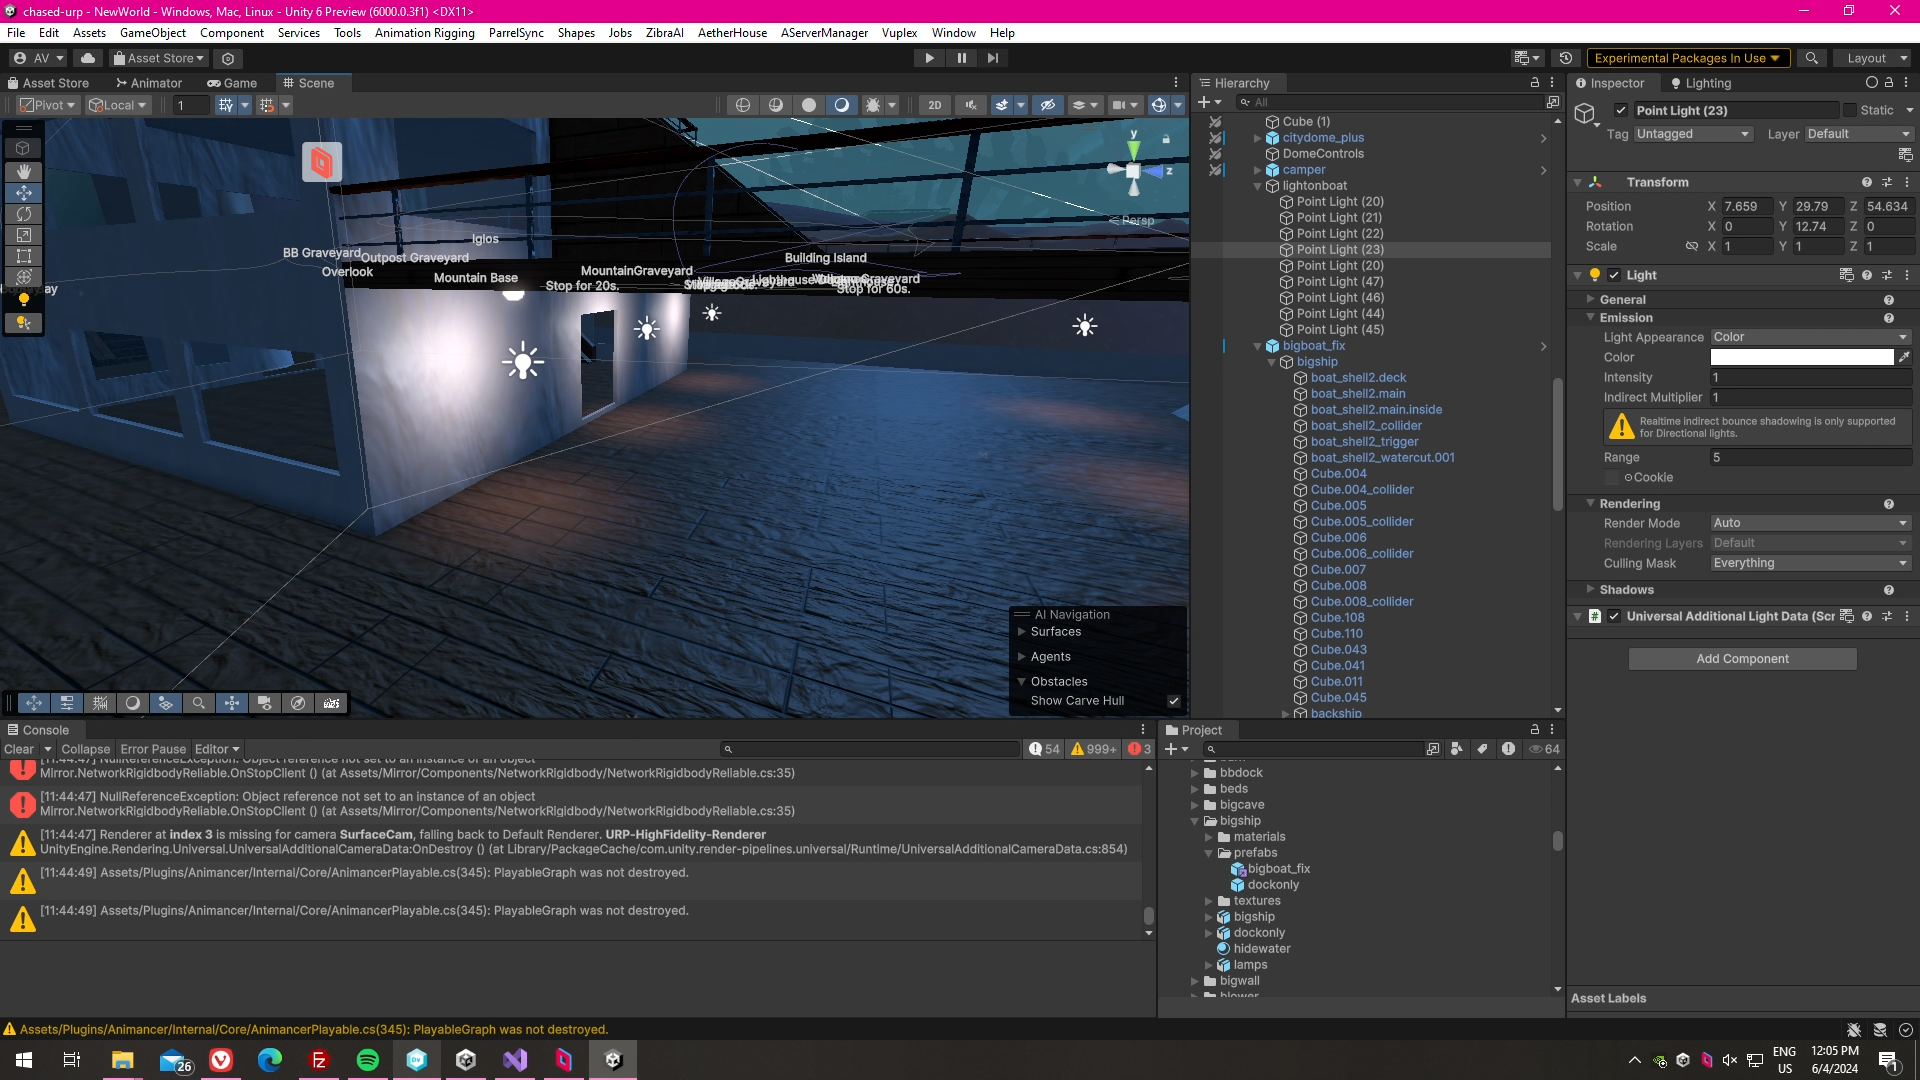1920x1080 pixels.
Task: Collapse the lightonboat hierarchy item
Action: tap(1258, 186)
